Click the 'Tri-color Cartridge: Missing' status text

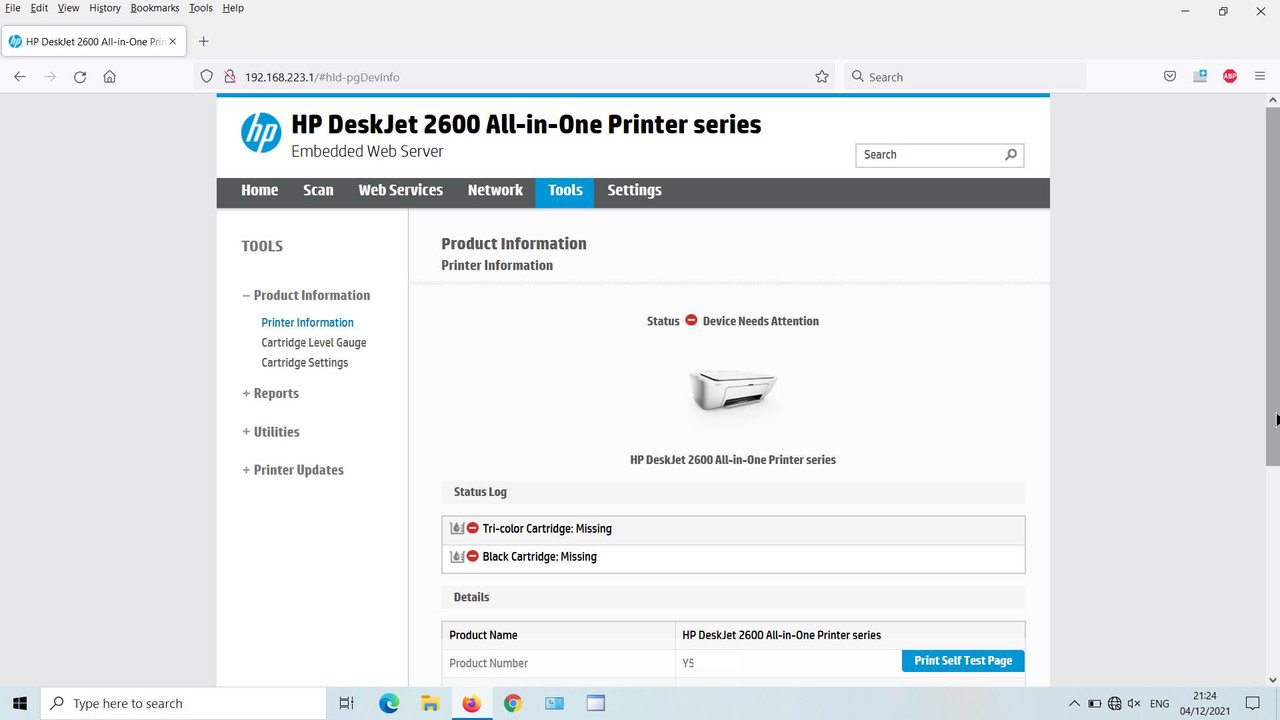click(x=547, y=528)
